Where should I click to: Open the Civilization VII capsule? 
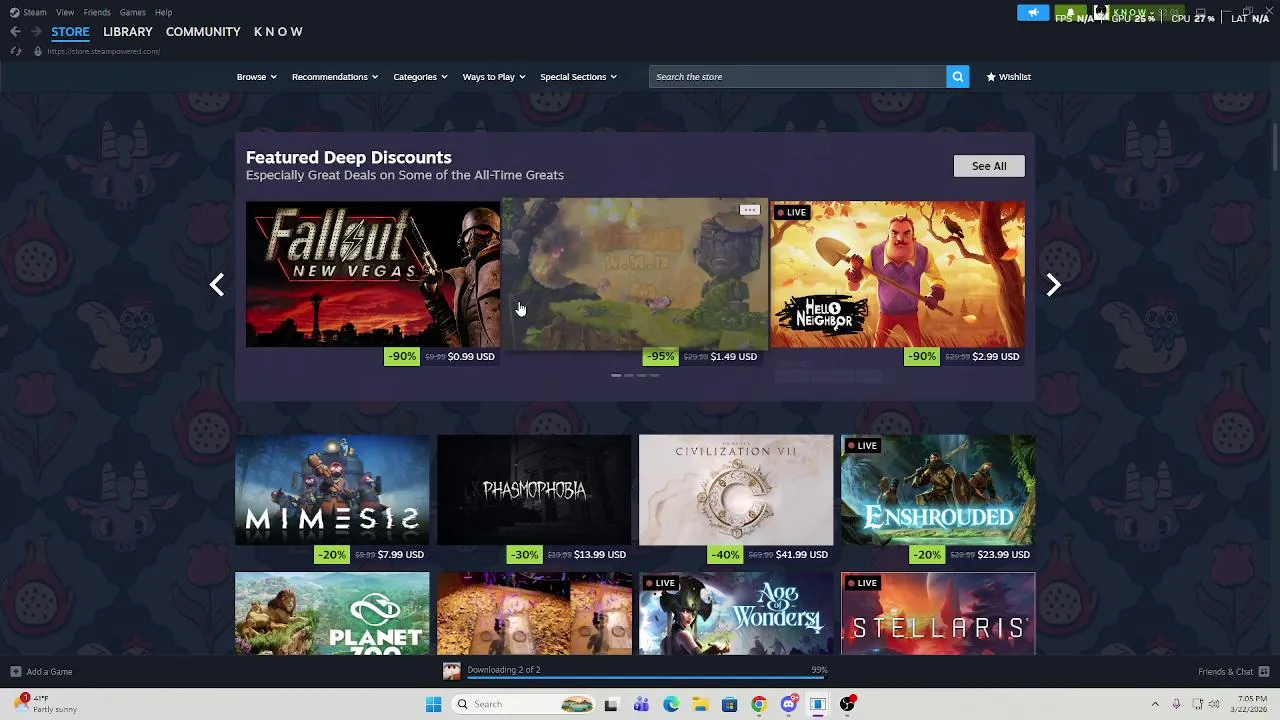(x=736, y=490)
